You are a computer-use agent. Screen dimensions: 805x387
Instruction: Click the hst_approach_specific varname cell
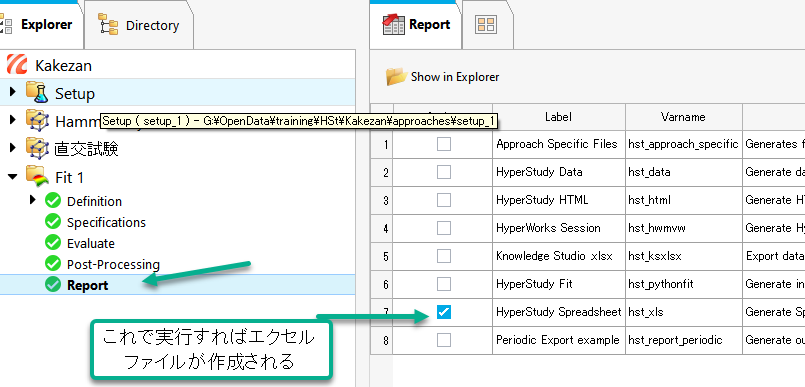click(683, 144)
